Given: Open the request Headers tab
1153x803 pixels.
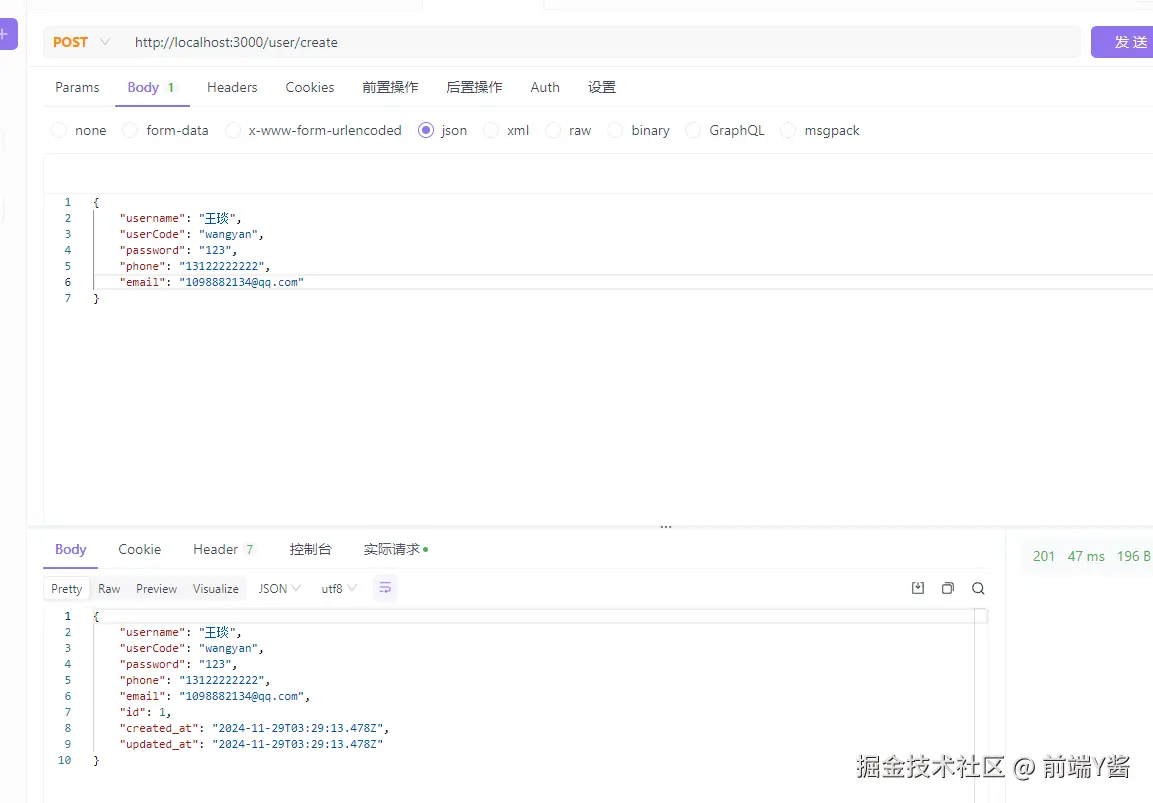Looking at the screenshot, I should (232, 88).
